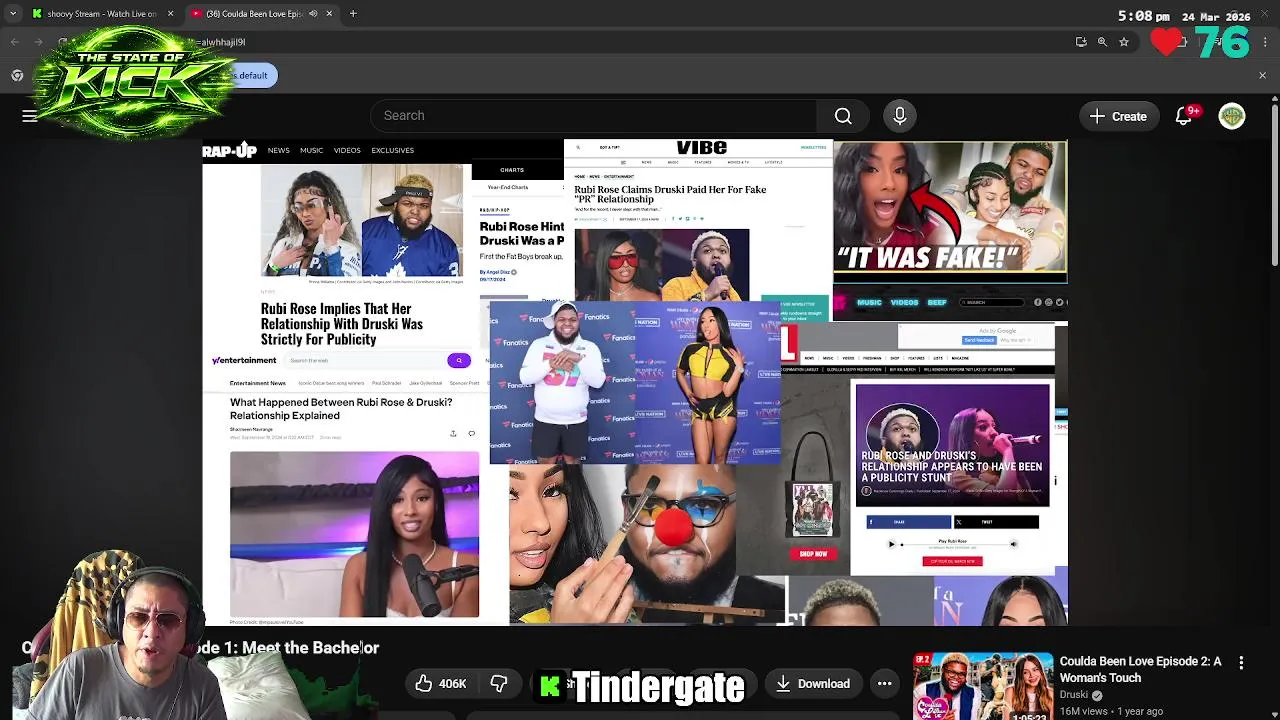This screenshot has width=1280, height=720.
Task: Open the Episode 2 video options kebab
Action: point(1241,663)
